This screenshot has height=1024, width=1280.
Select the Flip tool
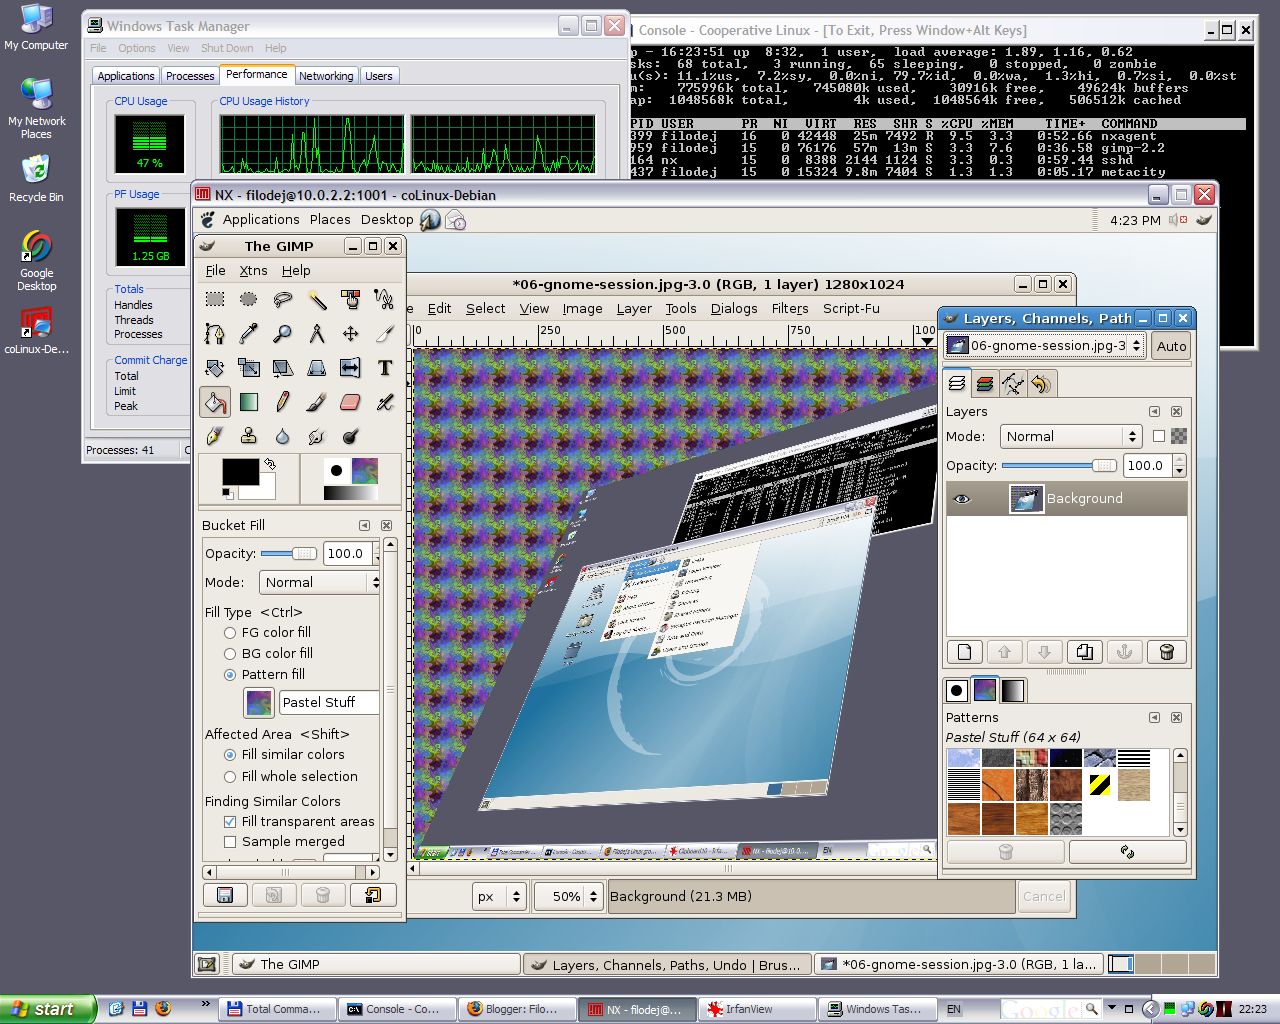point(350,368)
